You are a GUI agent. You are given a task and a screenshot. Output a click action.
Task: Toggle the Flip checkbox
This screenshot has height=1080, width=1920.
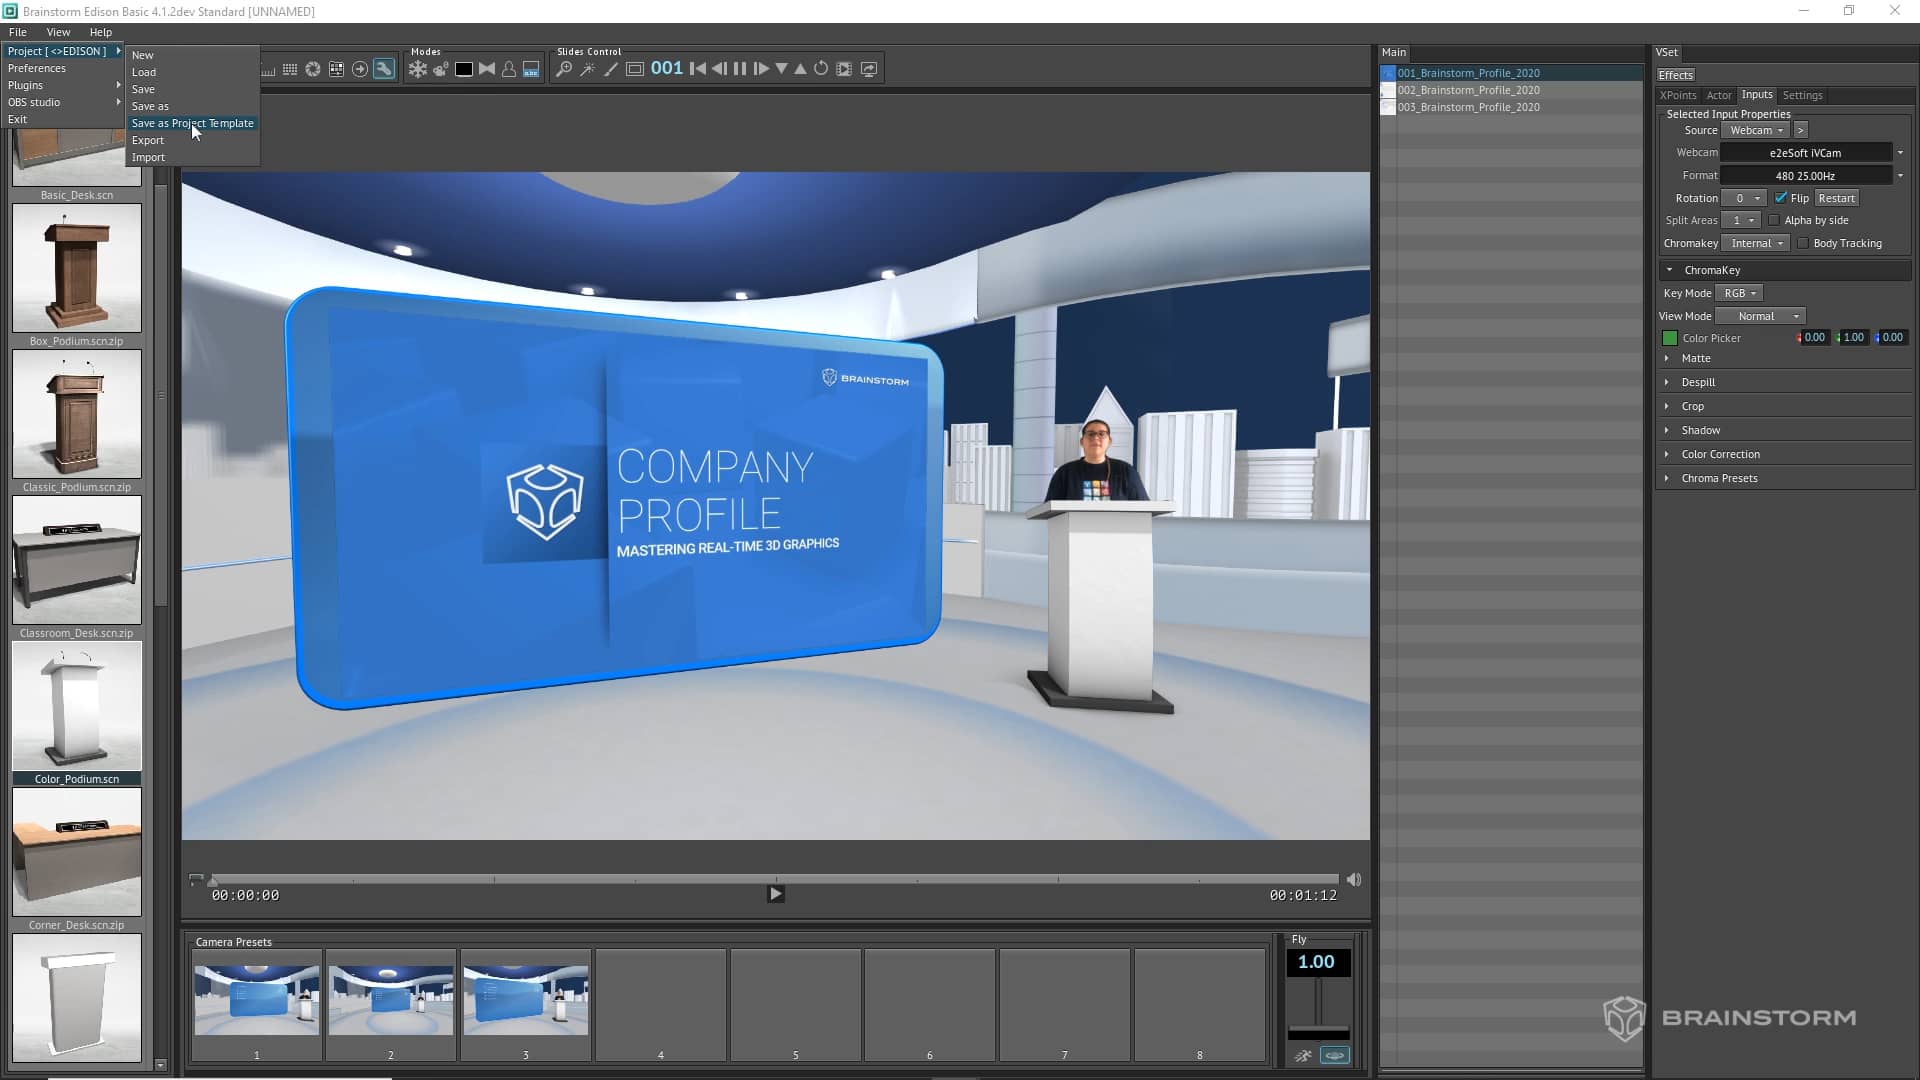point(1781,198)
